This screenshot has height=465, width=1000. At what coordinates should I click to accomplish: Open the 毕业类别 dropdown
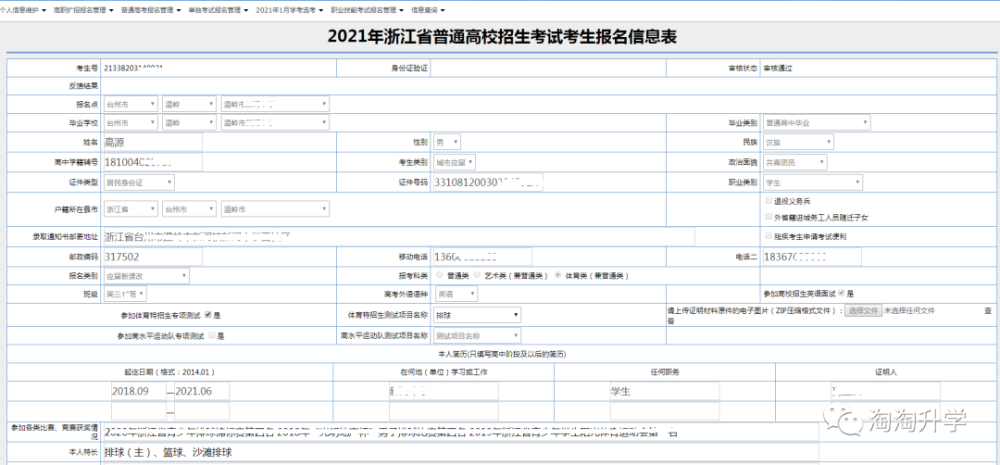[816, 122]
